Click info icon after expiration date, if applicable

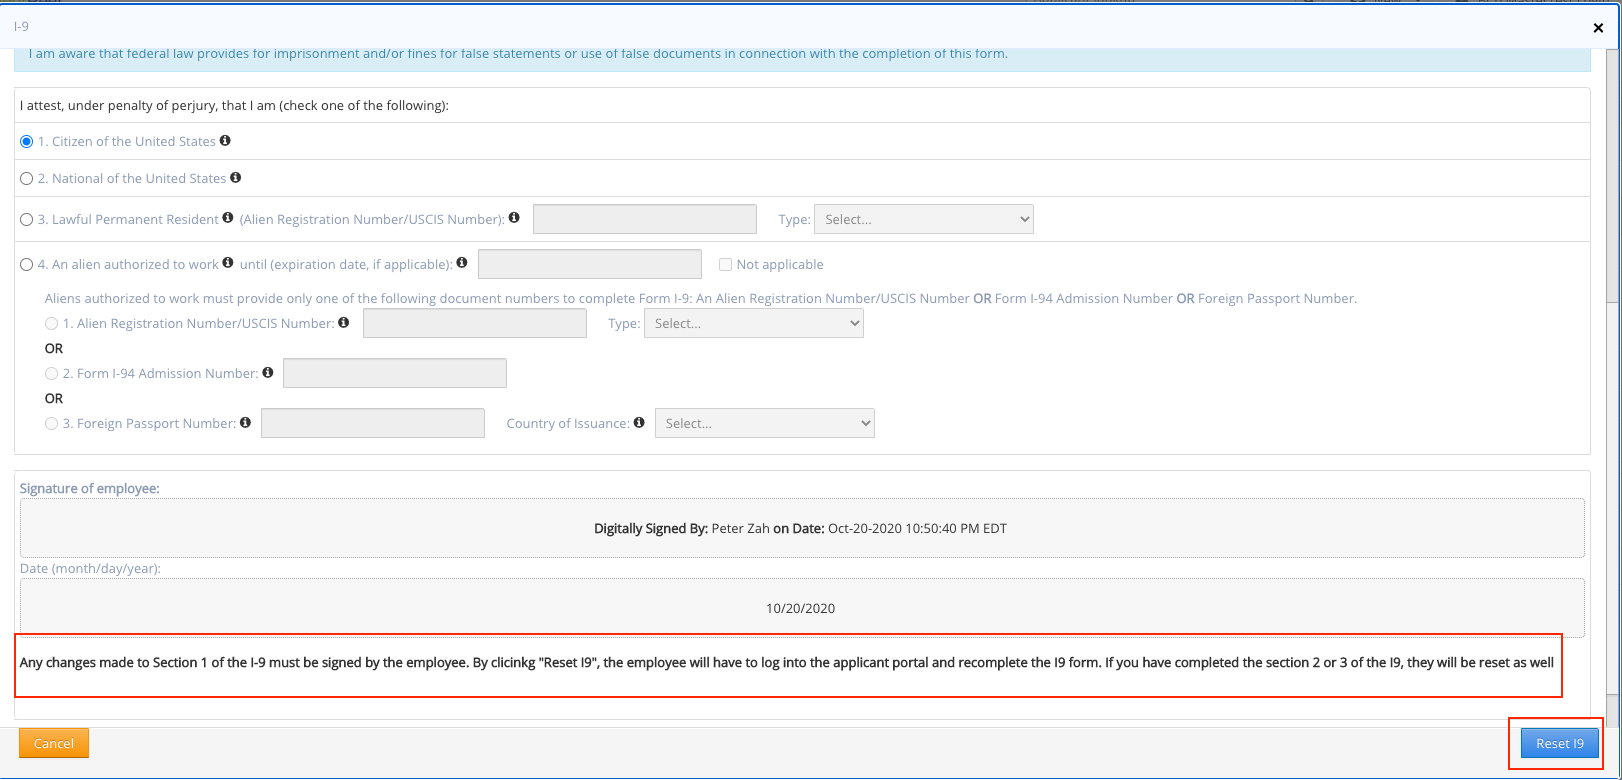(x=462, y=263)
